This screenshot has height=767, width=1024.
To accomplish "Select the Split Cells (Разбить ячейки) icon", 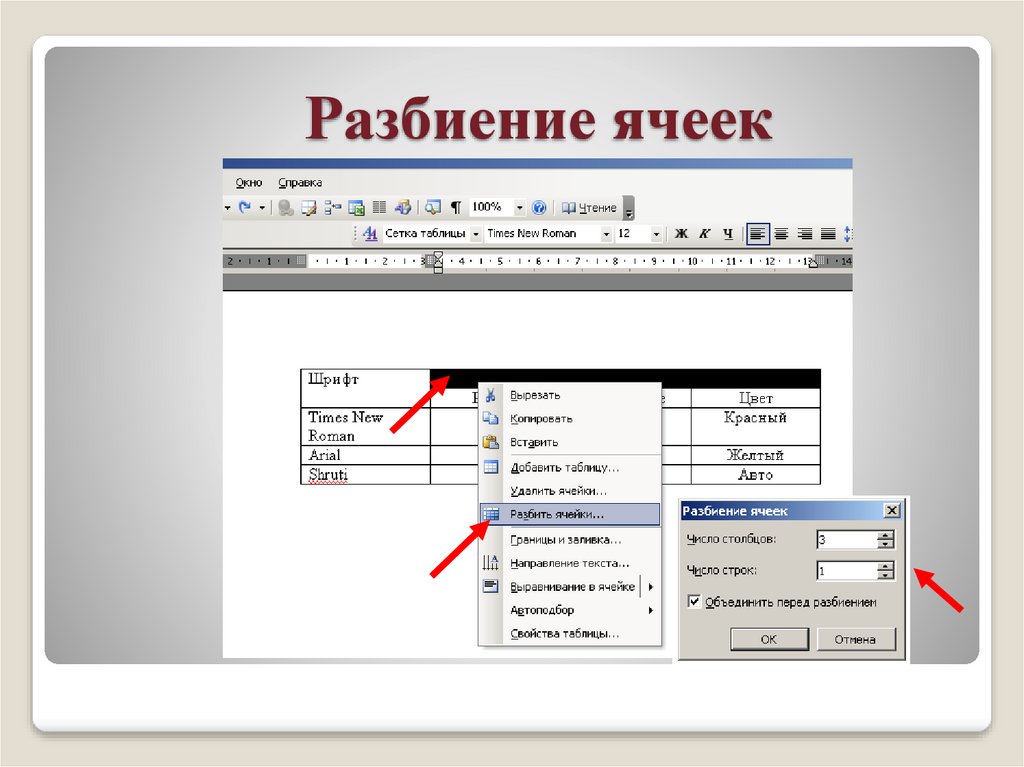I will 489,514.
